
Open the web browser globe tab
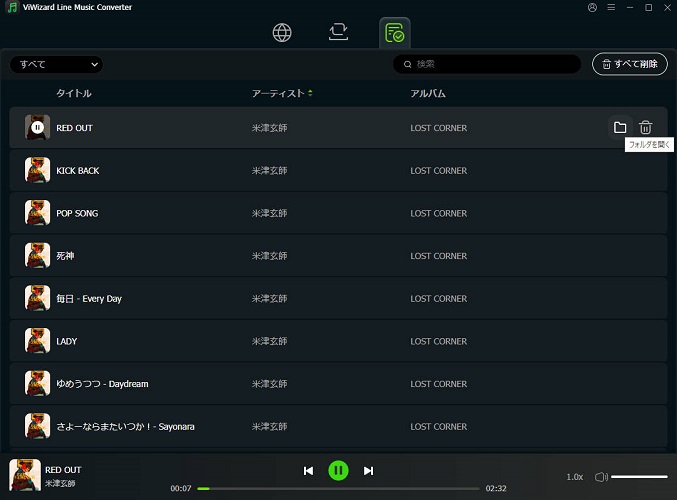point(282,32)
